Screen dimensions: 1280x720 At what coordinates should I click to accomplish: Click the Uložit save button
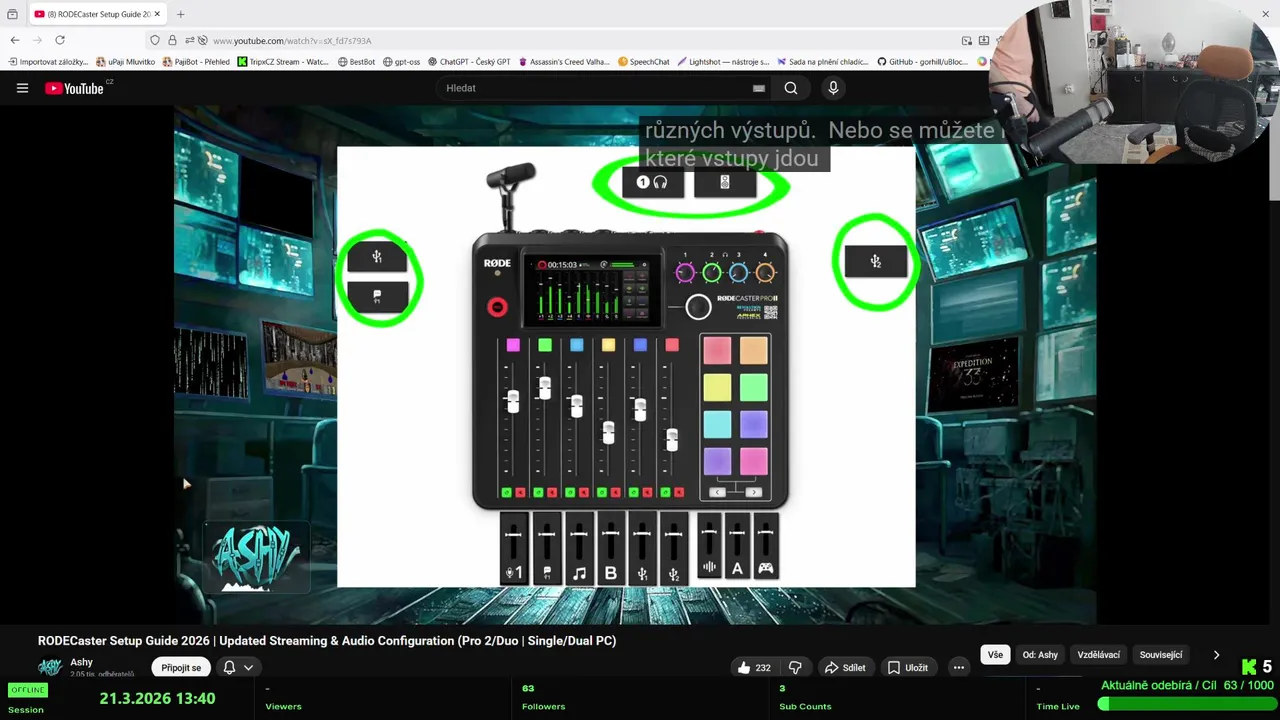pyautogui.click(x=908, y=667)
